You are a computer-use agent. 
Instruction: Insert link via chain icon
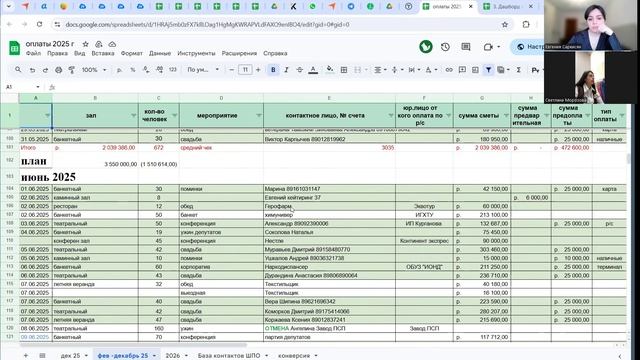pyautogui.click(x=449, y=70)
